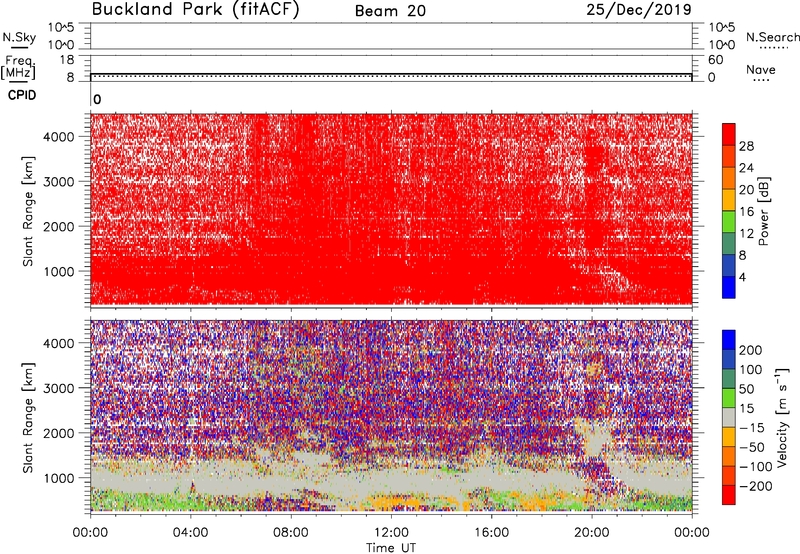800x554 pixels.
Task: Click the 28 dB power scale label
Action: (746, 146)
